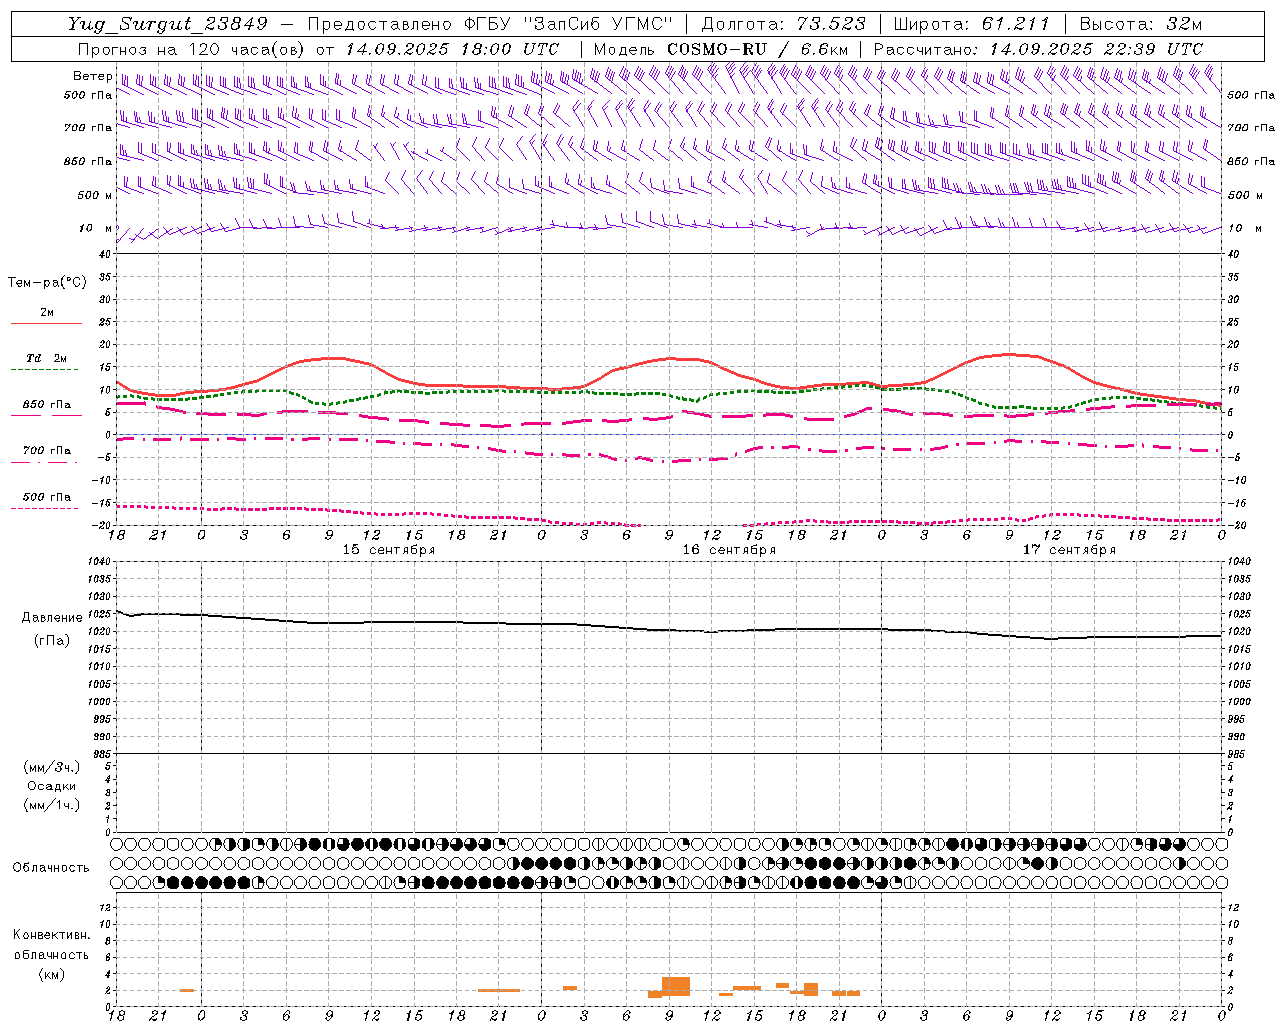
Task: Click the (мм/3ч.) precipitation unit label
Action: pos(52,767)
